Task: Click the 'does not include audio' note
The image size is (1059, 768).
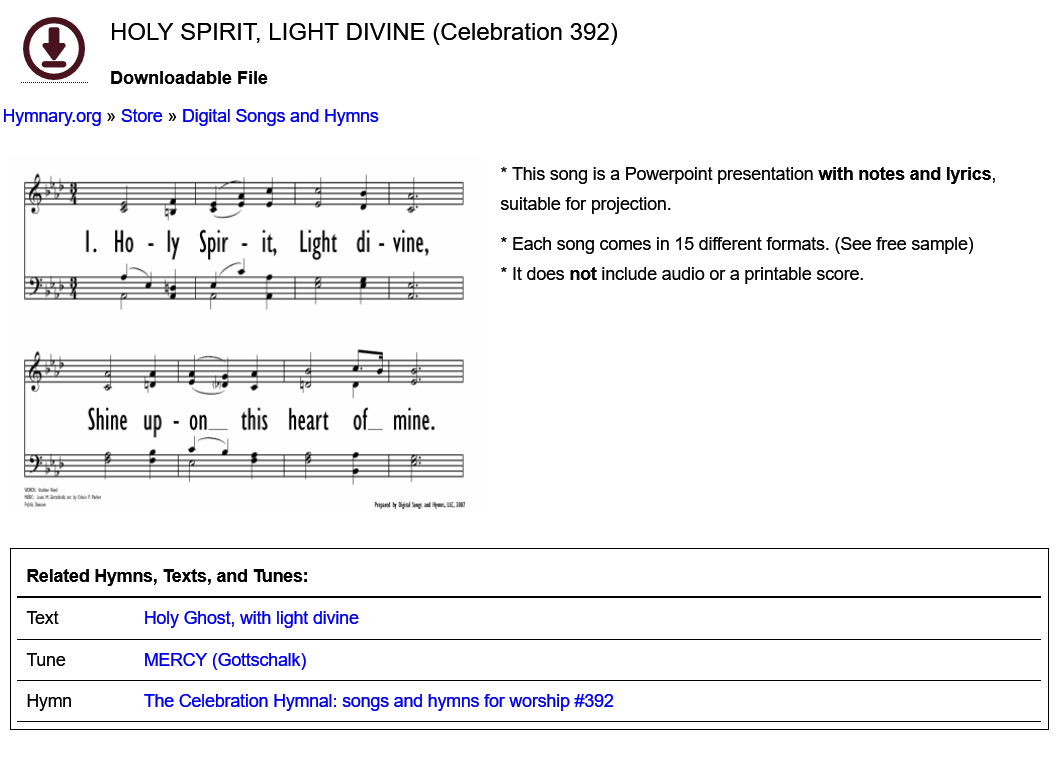Action: pos(682,274)
